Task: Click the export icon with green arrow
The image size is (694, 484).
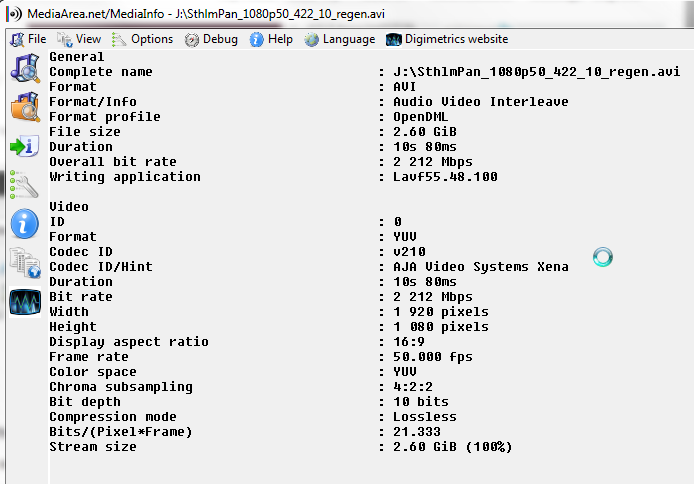Action: [x=24, y=146]
